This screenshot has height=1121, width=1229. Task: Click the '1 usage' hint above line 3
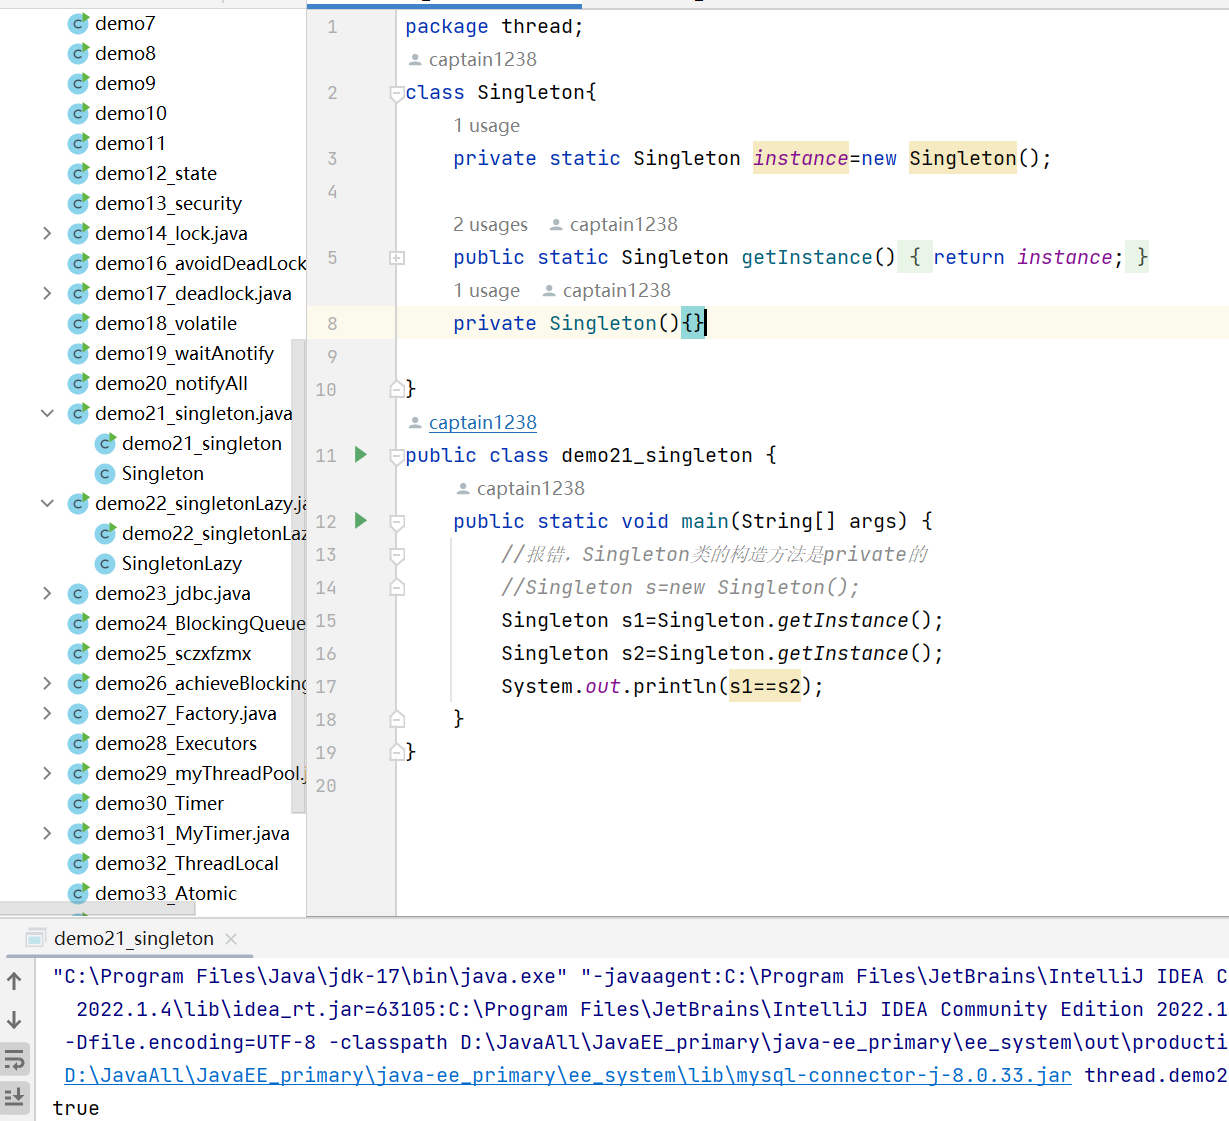tap(486, 126)
